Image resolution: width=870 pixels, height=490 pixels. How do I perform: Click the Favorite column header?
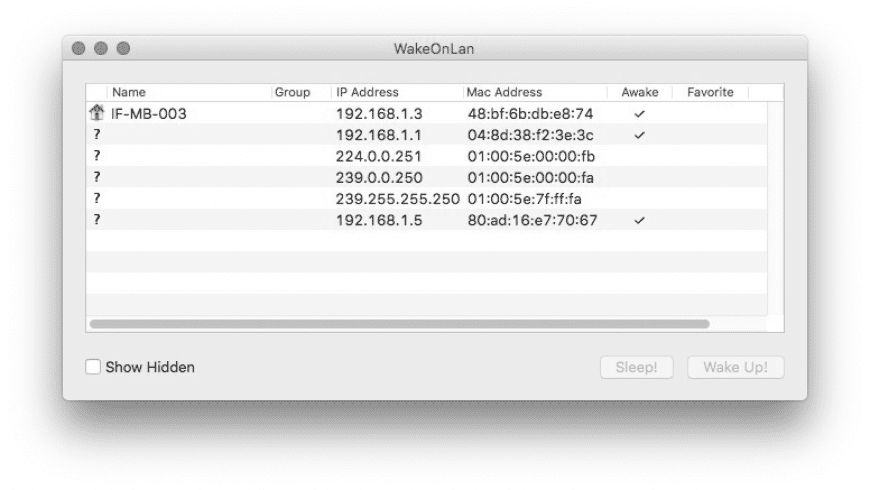pyautogui.click(x=710, y=93)
